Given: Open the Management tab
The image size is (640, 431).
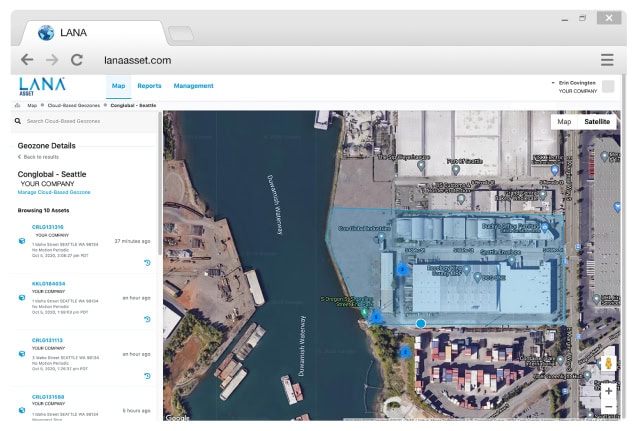Looking at the screenshot, I should pos(193,86).
